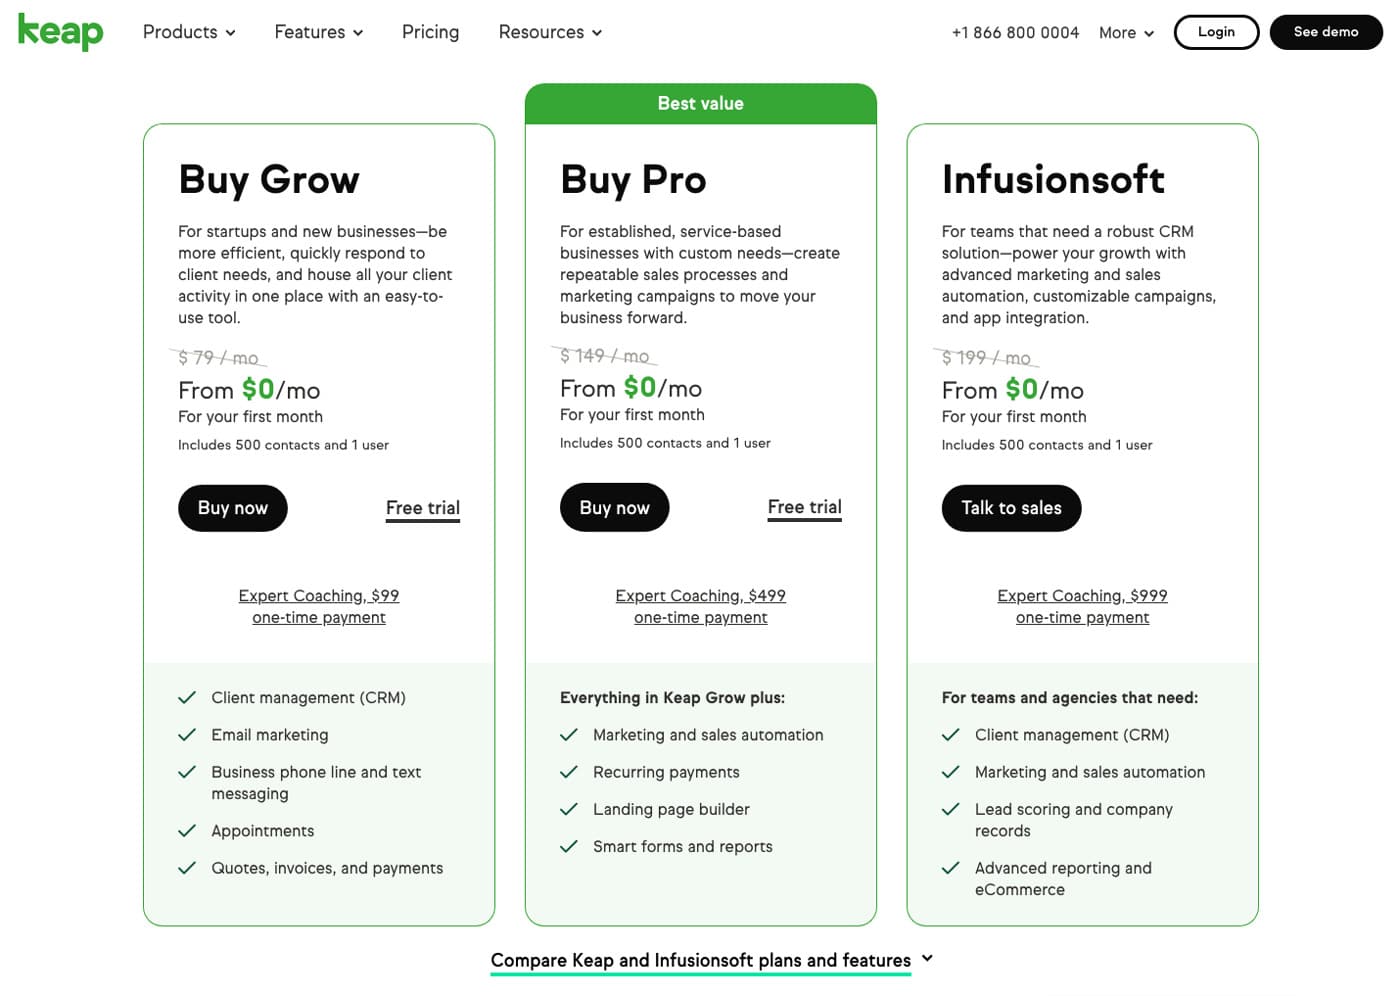The image size is (1400, 996).
Task: Open the Resources dropdown
Action: tap(550, 32)
